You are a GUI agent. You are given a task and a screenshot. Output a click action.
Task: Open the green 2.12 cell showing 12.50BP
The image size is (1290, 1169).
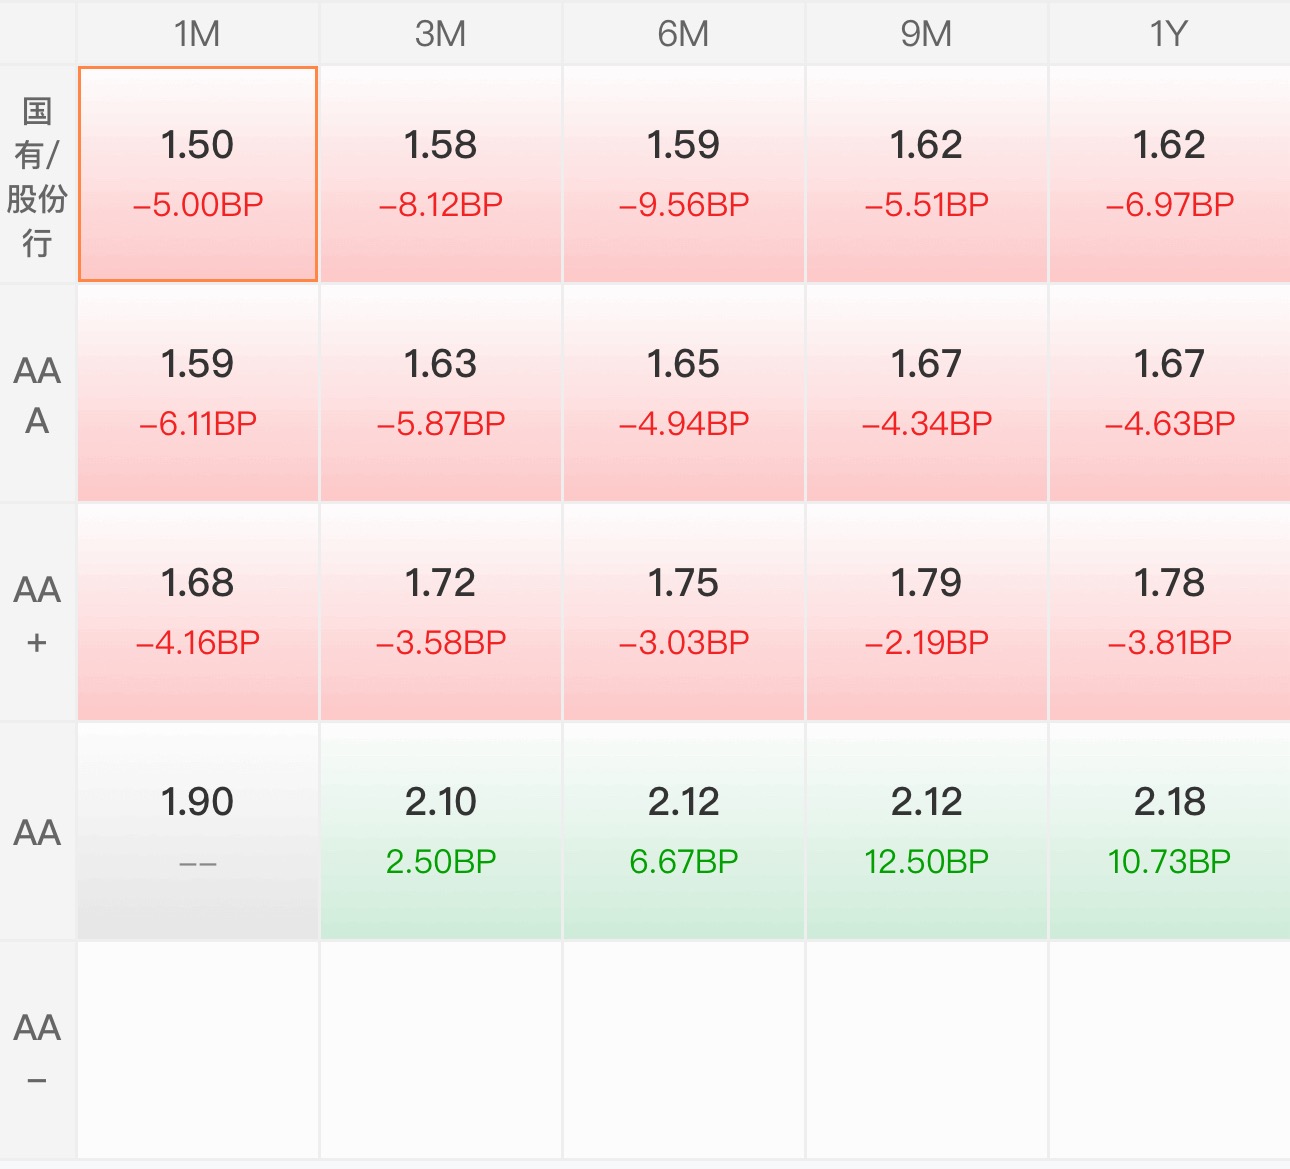pos(927,831)
